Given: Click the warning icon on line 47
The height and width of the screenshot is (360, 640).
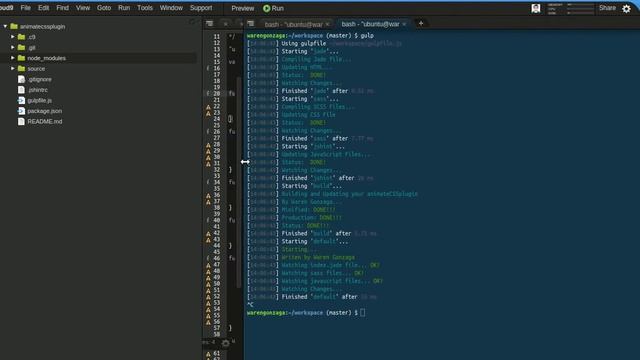Looking at the screenshot, I should (208, 265).
